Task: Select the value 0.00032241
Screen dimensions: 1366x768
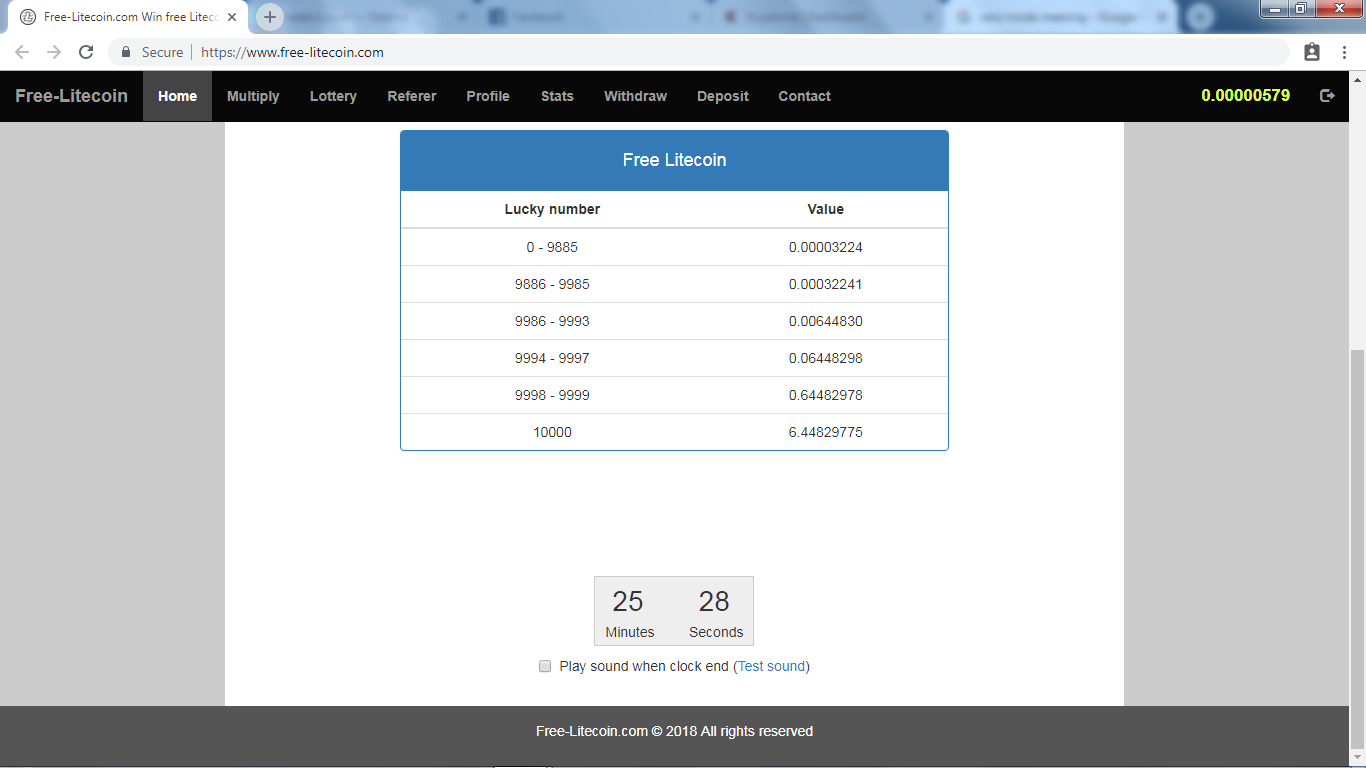Action: pos(826,284)
